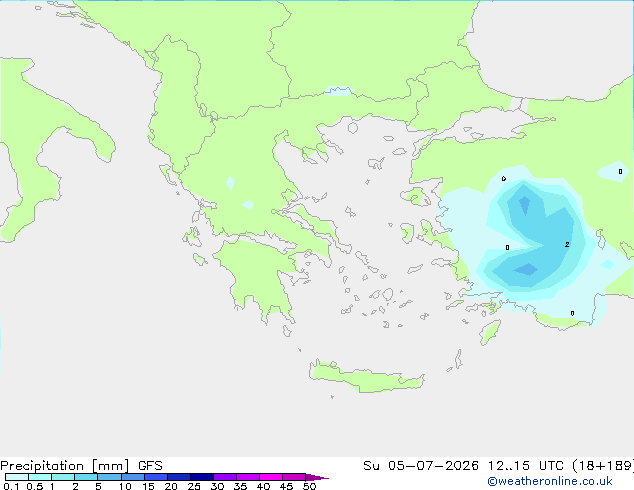Click the "(18+189)" forecast run text

pos(603,466)
